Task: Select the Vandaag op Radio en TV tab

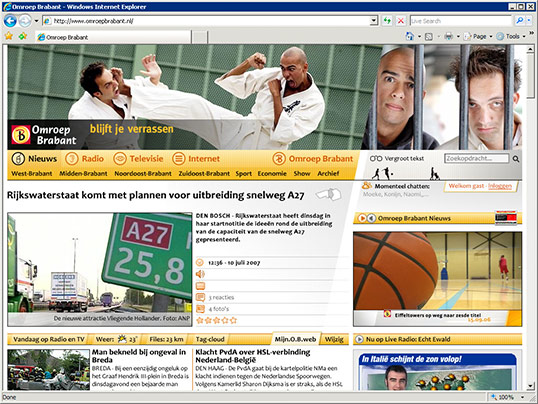Action: coord(49,339)
